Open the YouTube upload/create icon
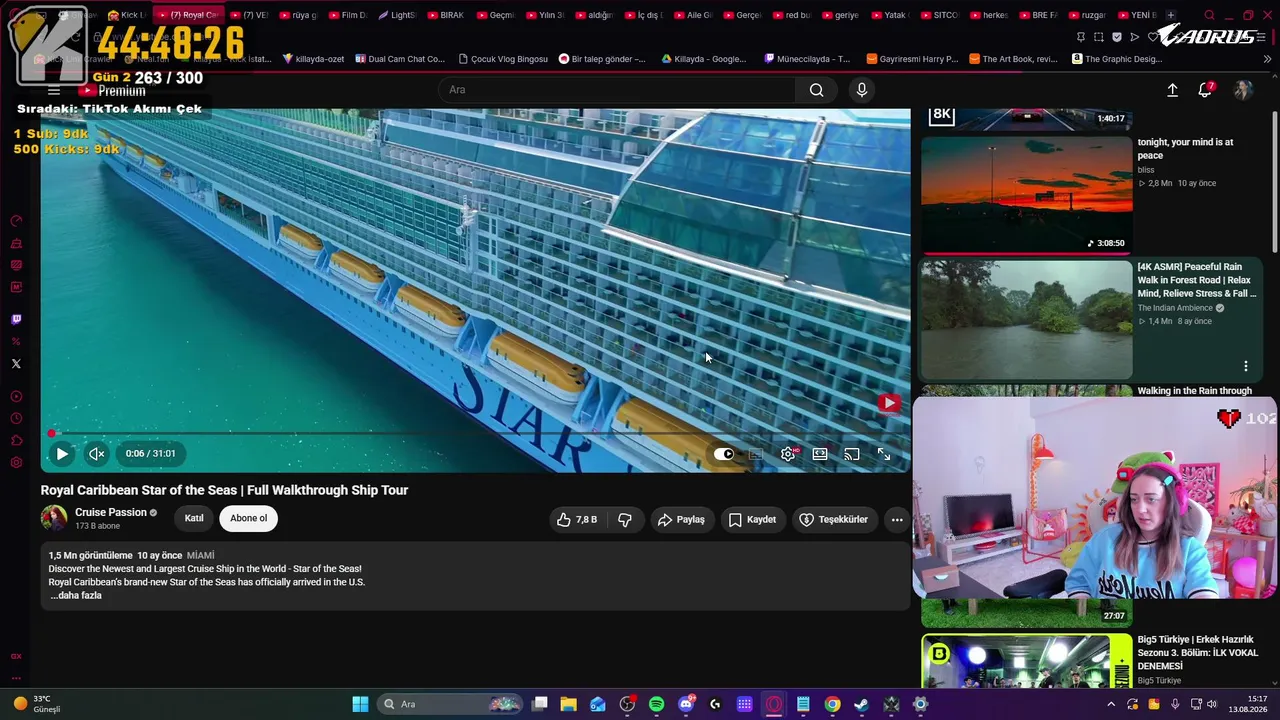 point(1172,90)
